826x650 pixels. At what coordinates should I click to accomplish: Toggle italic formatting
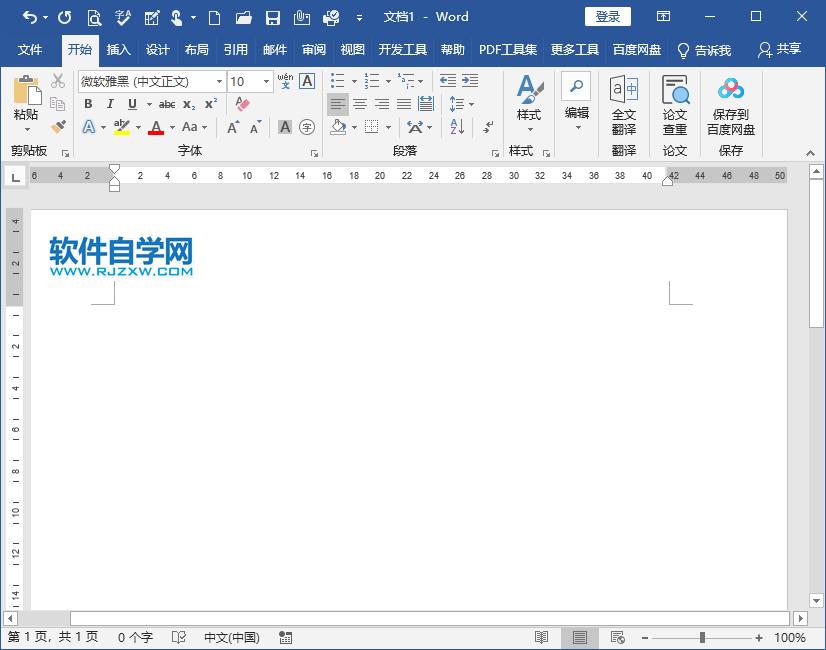click(110, 104)
